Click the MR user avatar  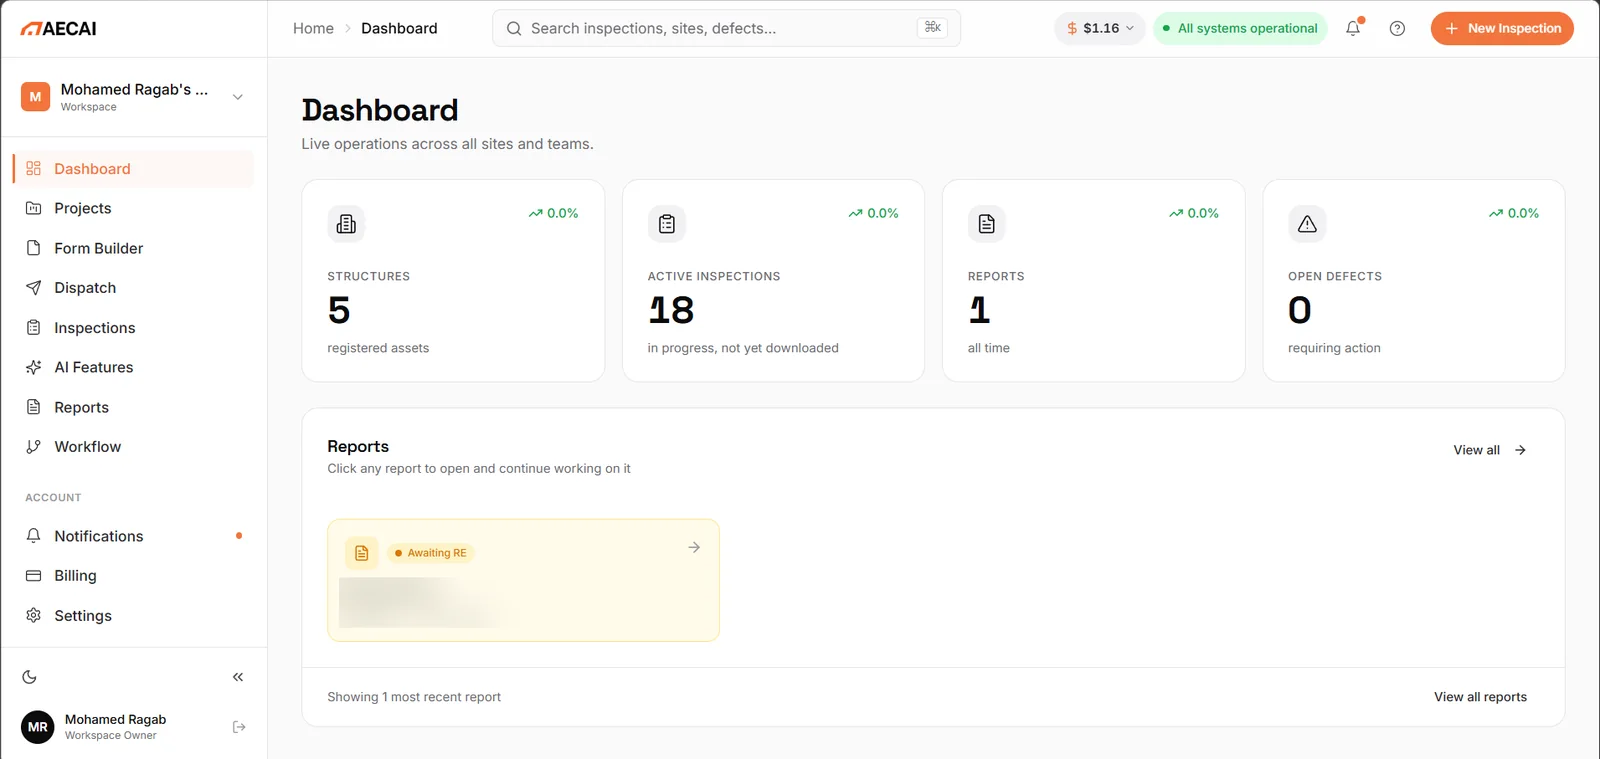pyautogui.click(x=38, y=727)
